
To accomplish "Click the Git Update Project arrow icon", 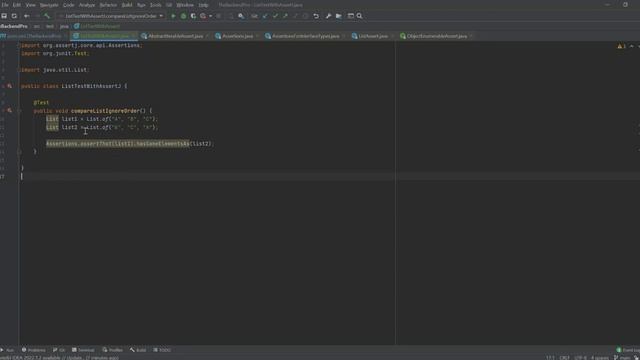I will pyautogui.click(x=265, y=16).
